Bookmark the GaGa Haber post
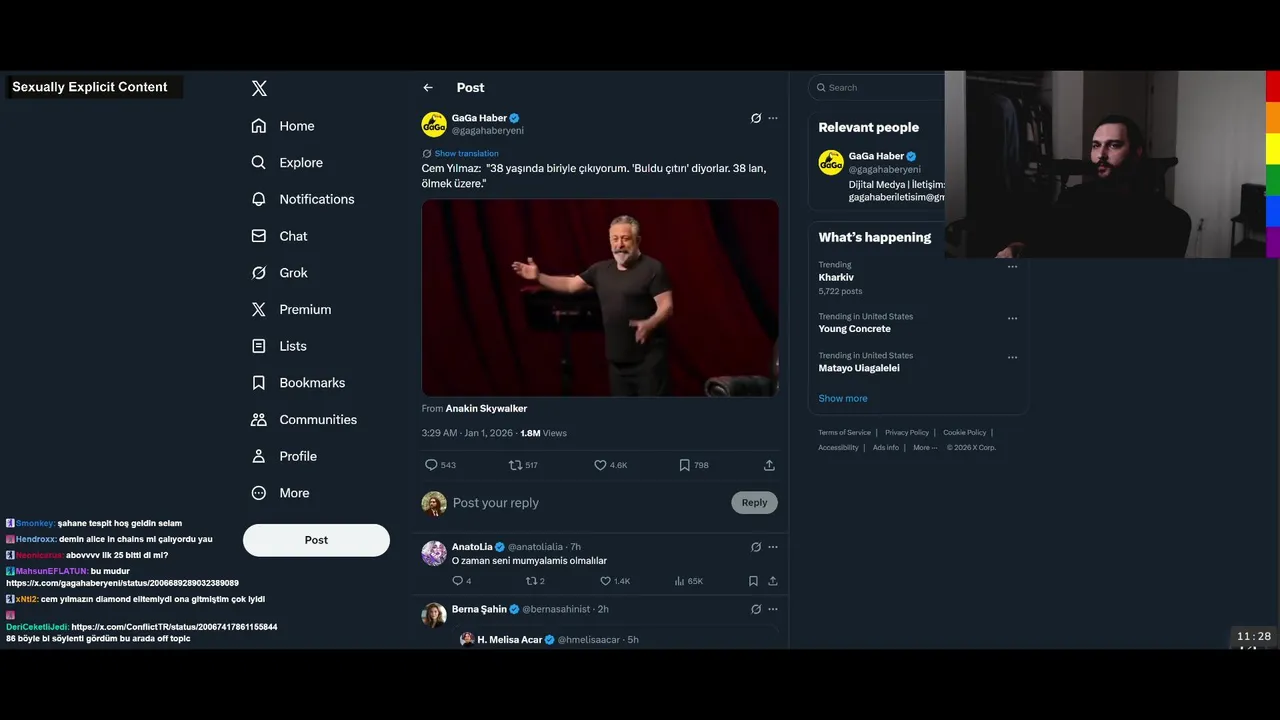The width and height of the screenshot is (1280, 720). pos(684,465)
